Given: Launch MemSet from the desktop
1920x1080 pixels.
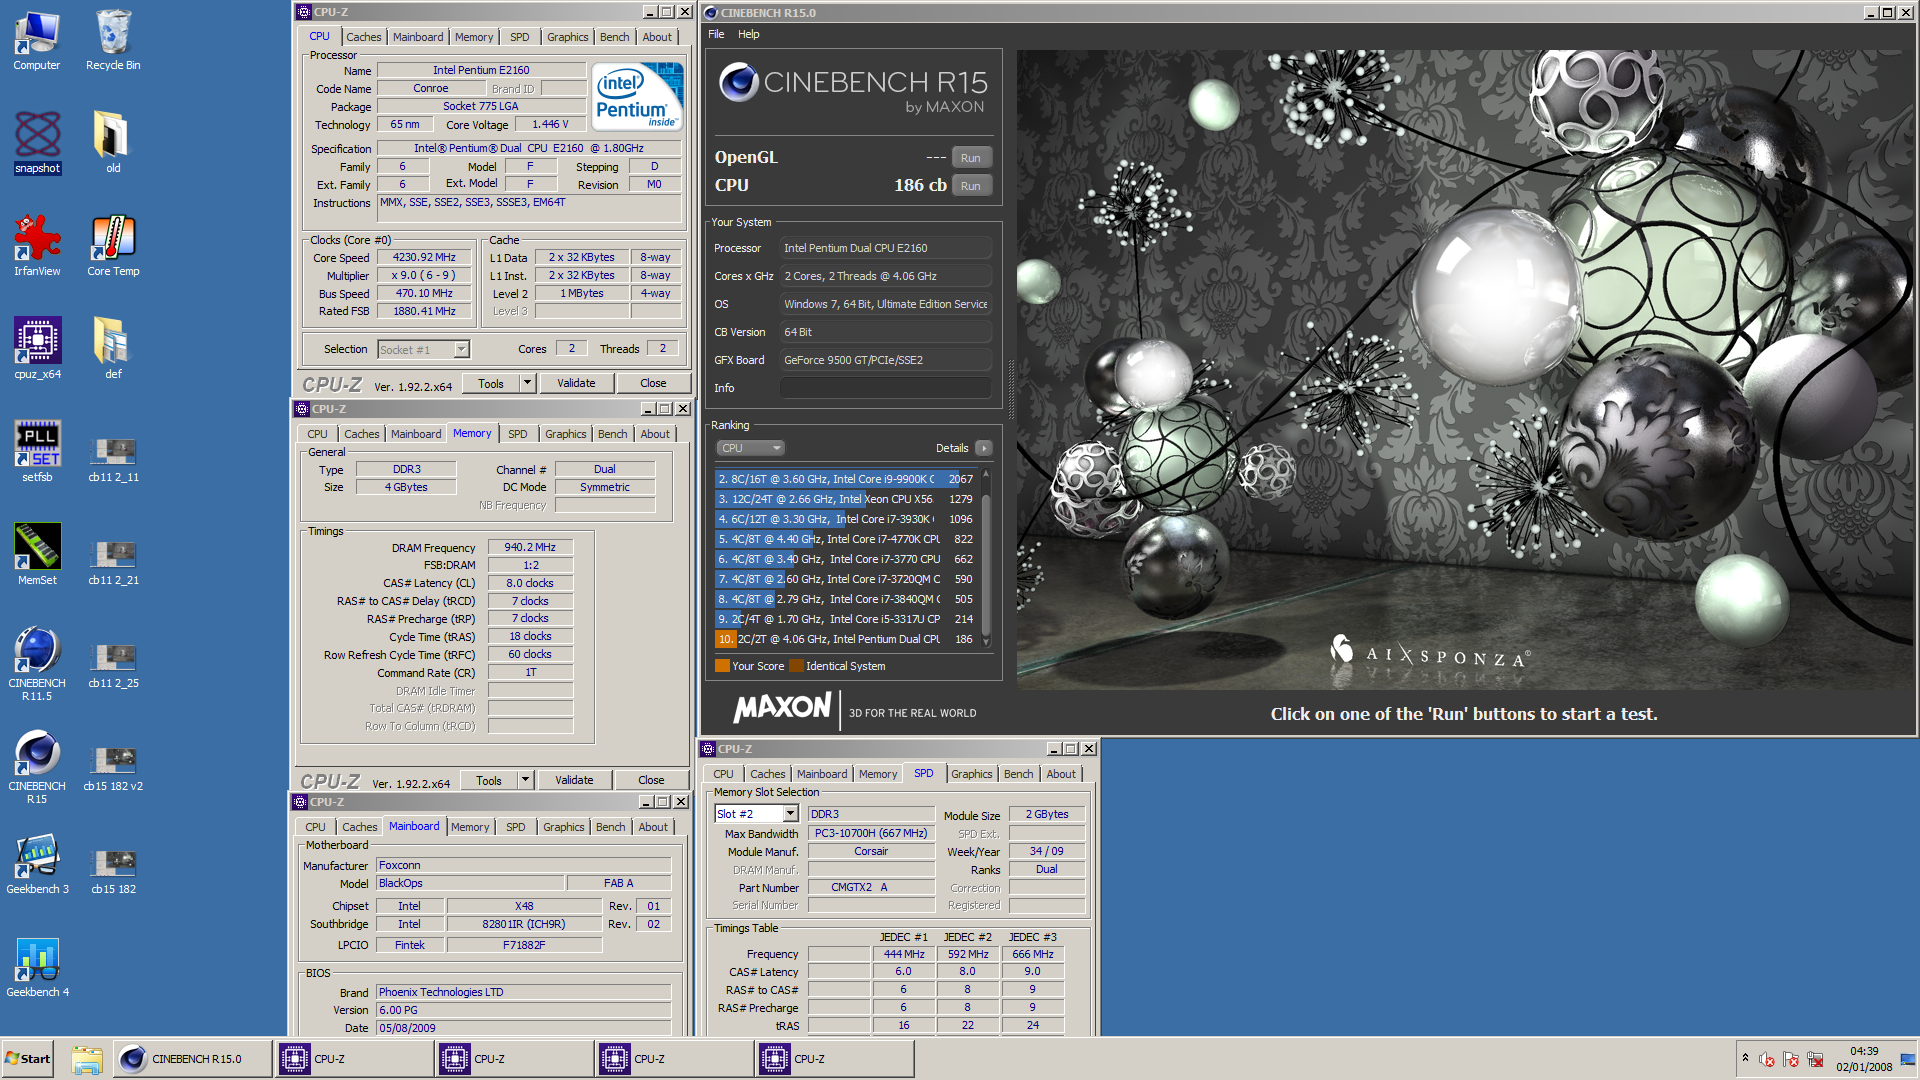Looking at the screenshot, I should (x=37, y=555).
